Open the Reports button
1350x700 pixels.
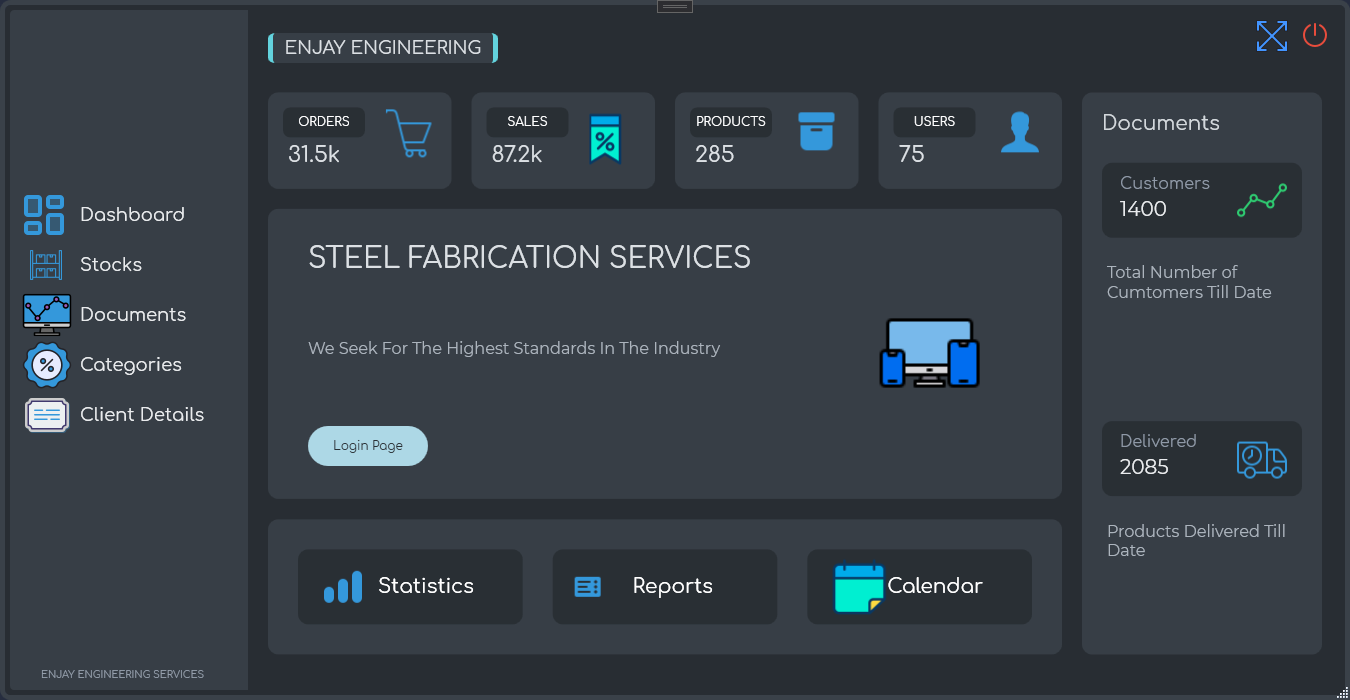[x=664, y=587]
